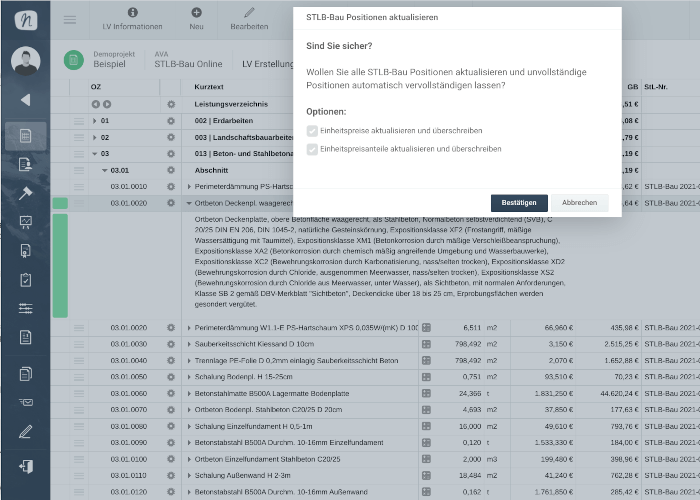Expand Schalung Bodenpl. H 15-25cm position
This screenshot has width=700, height=500.
pos(189,377)
